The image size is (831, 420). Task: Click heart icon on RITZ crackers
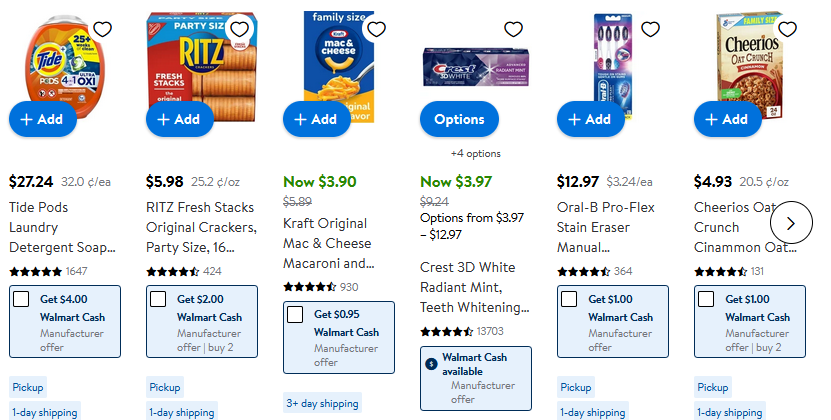239,29
